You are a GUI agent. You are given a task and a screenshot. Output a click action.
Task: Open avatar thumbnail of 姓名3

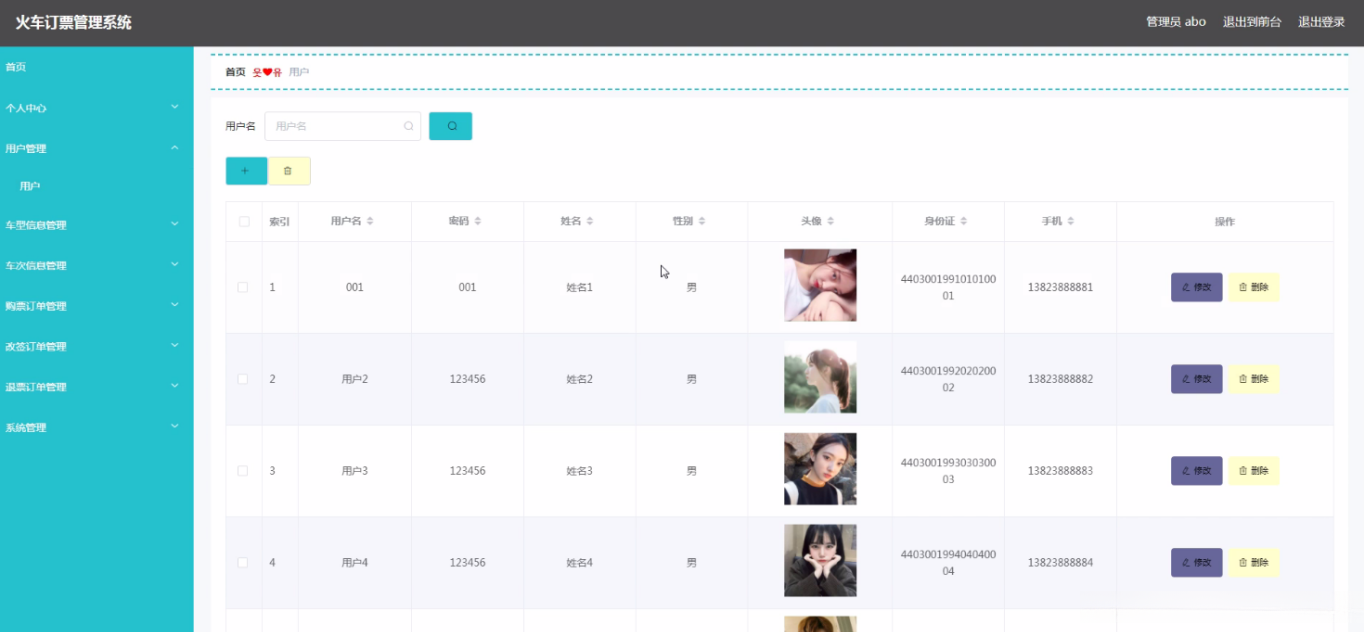[820, 469]
